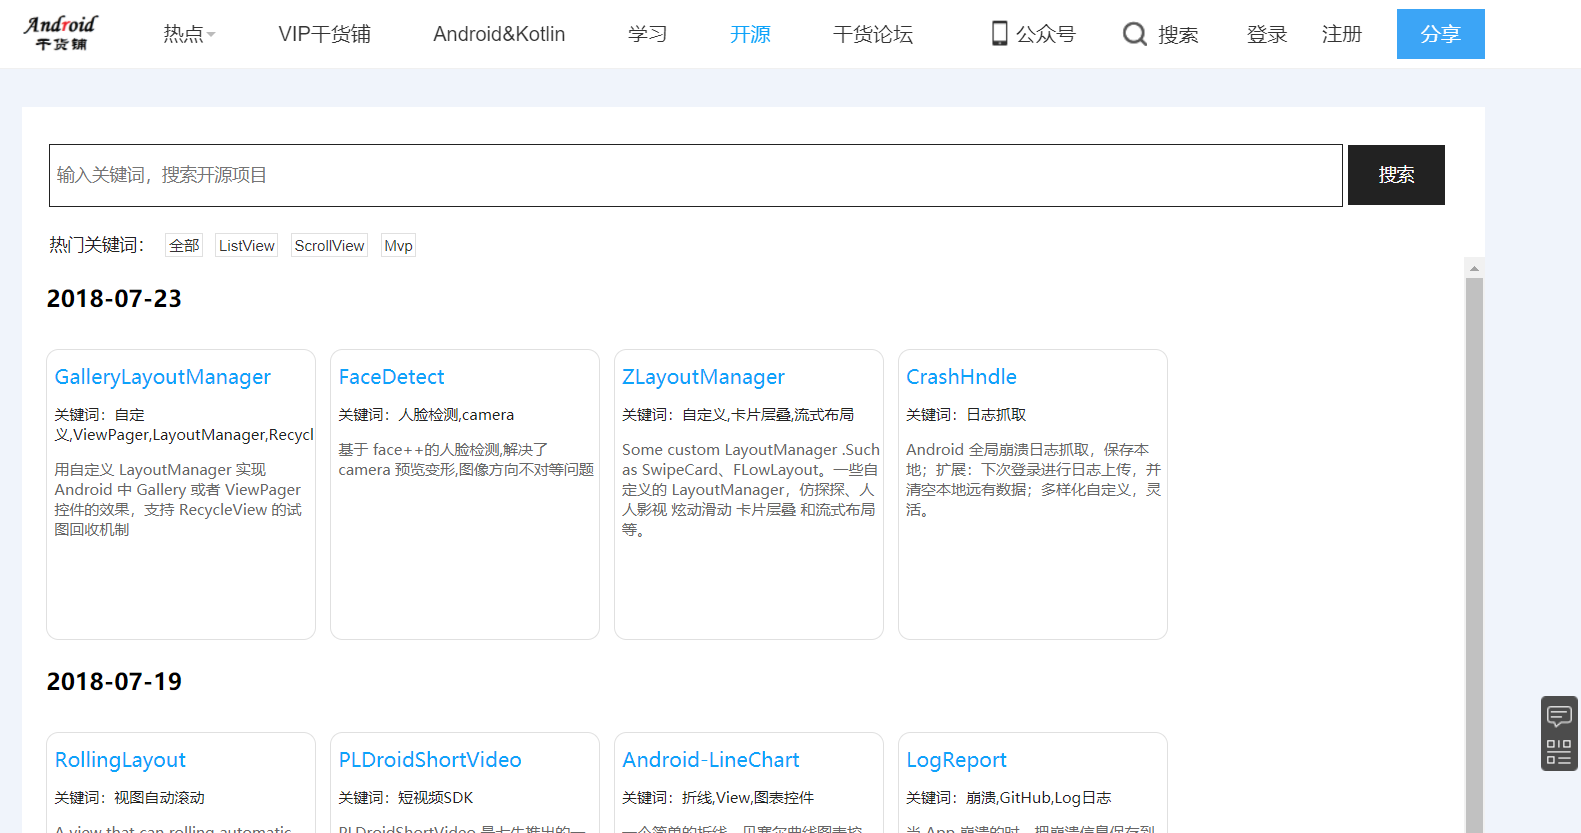The height and width of the screenshot is (833, 1581).
Task: Expand the 热点 dropdown menu
Action: tap(189, 34)
